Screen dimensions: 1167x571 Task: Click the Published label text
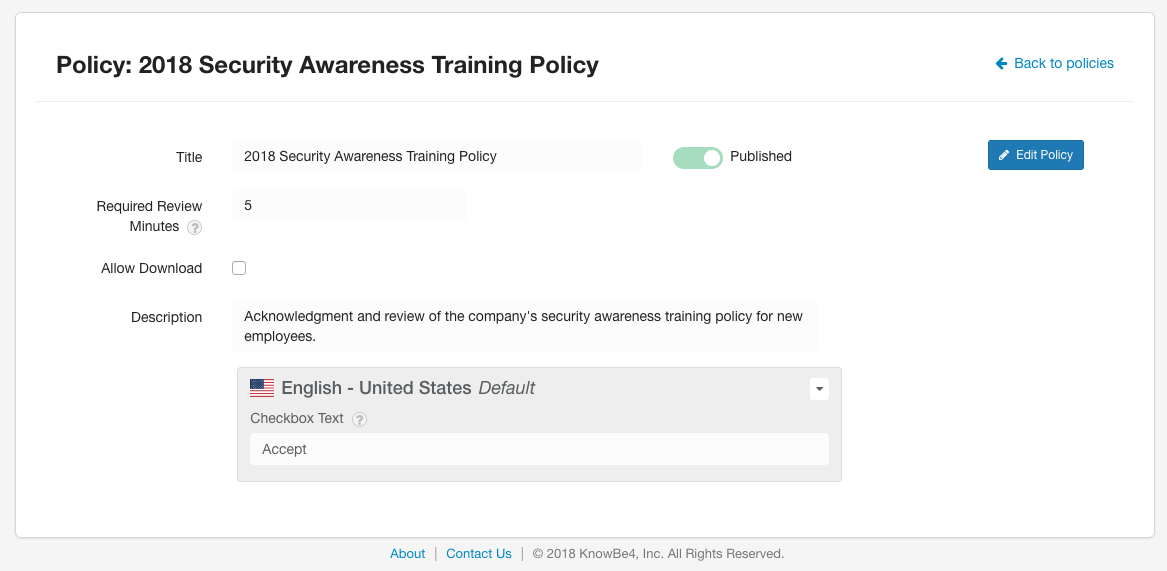(x=761, y=156)
